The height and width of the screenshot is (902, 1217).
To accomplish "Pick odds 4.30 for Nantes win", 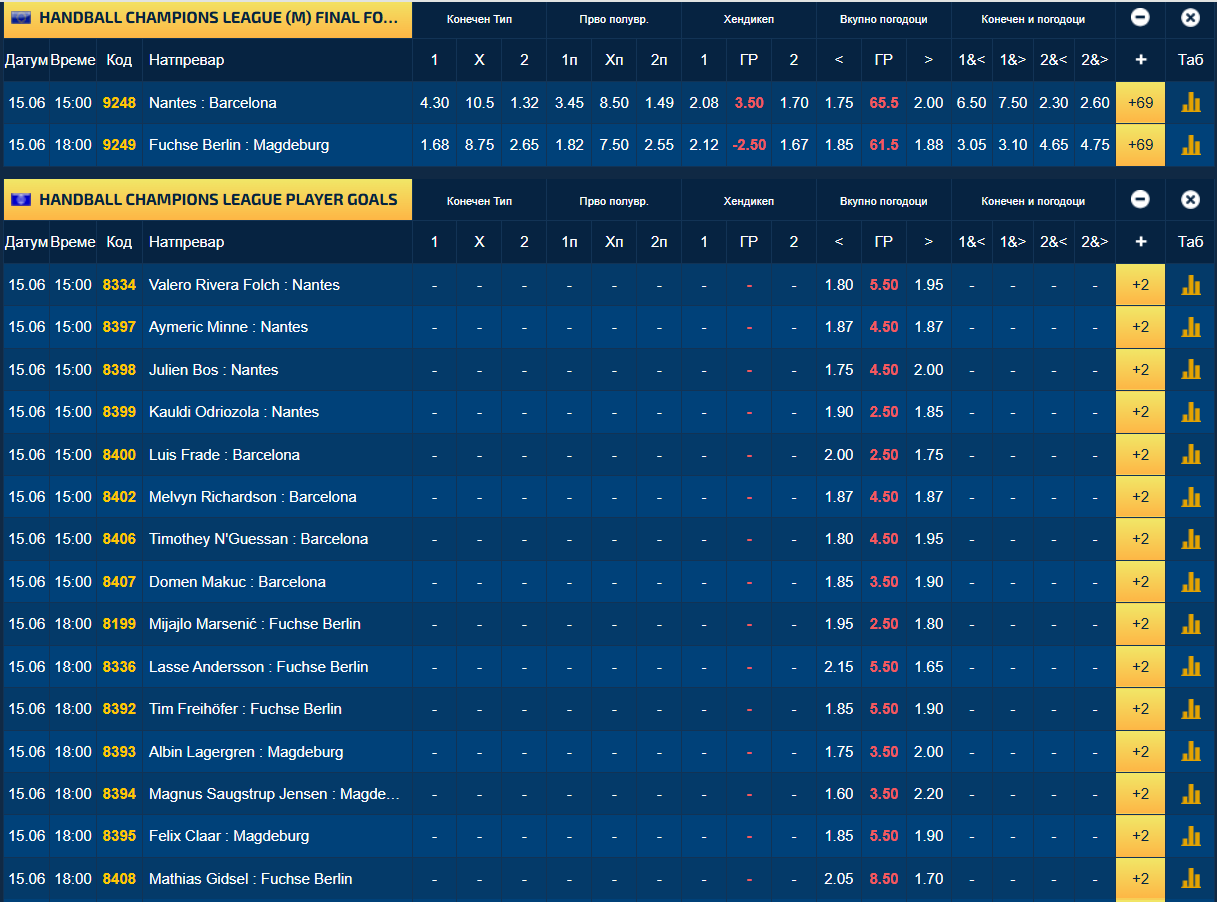I will [434, 103].
